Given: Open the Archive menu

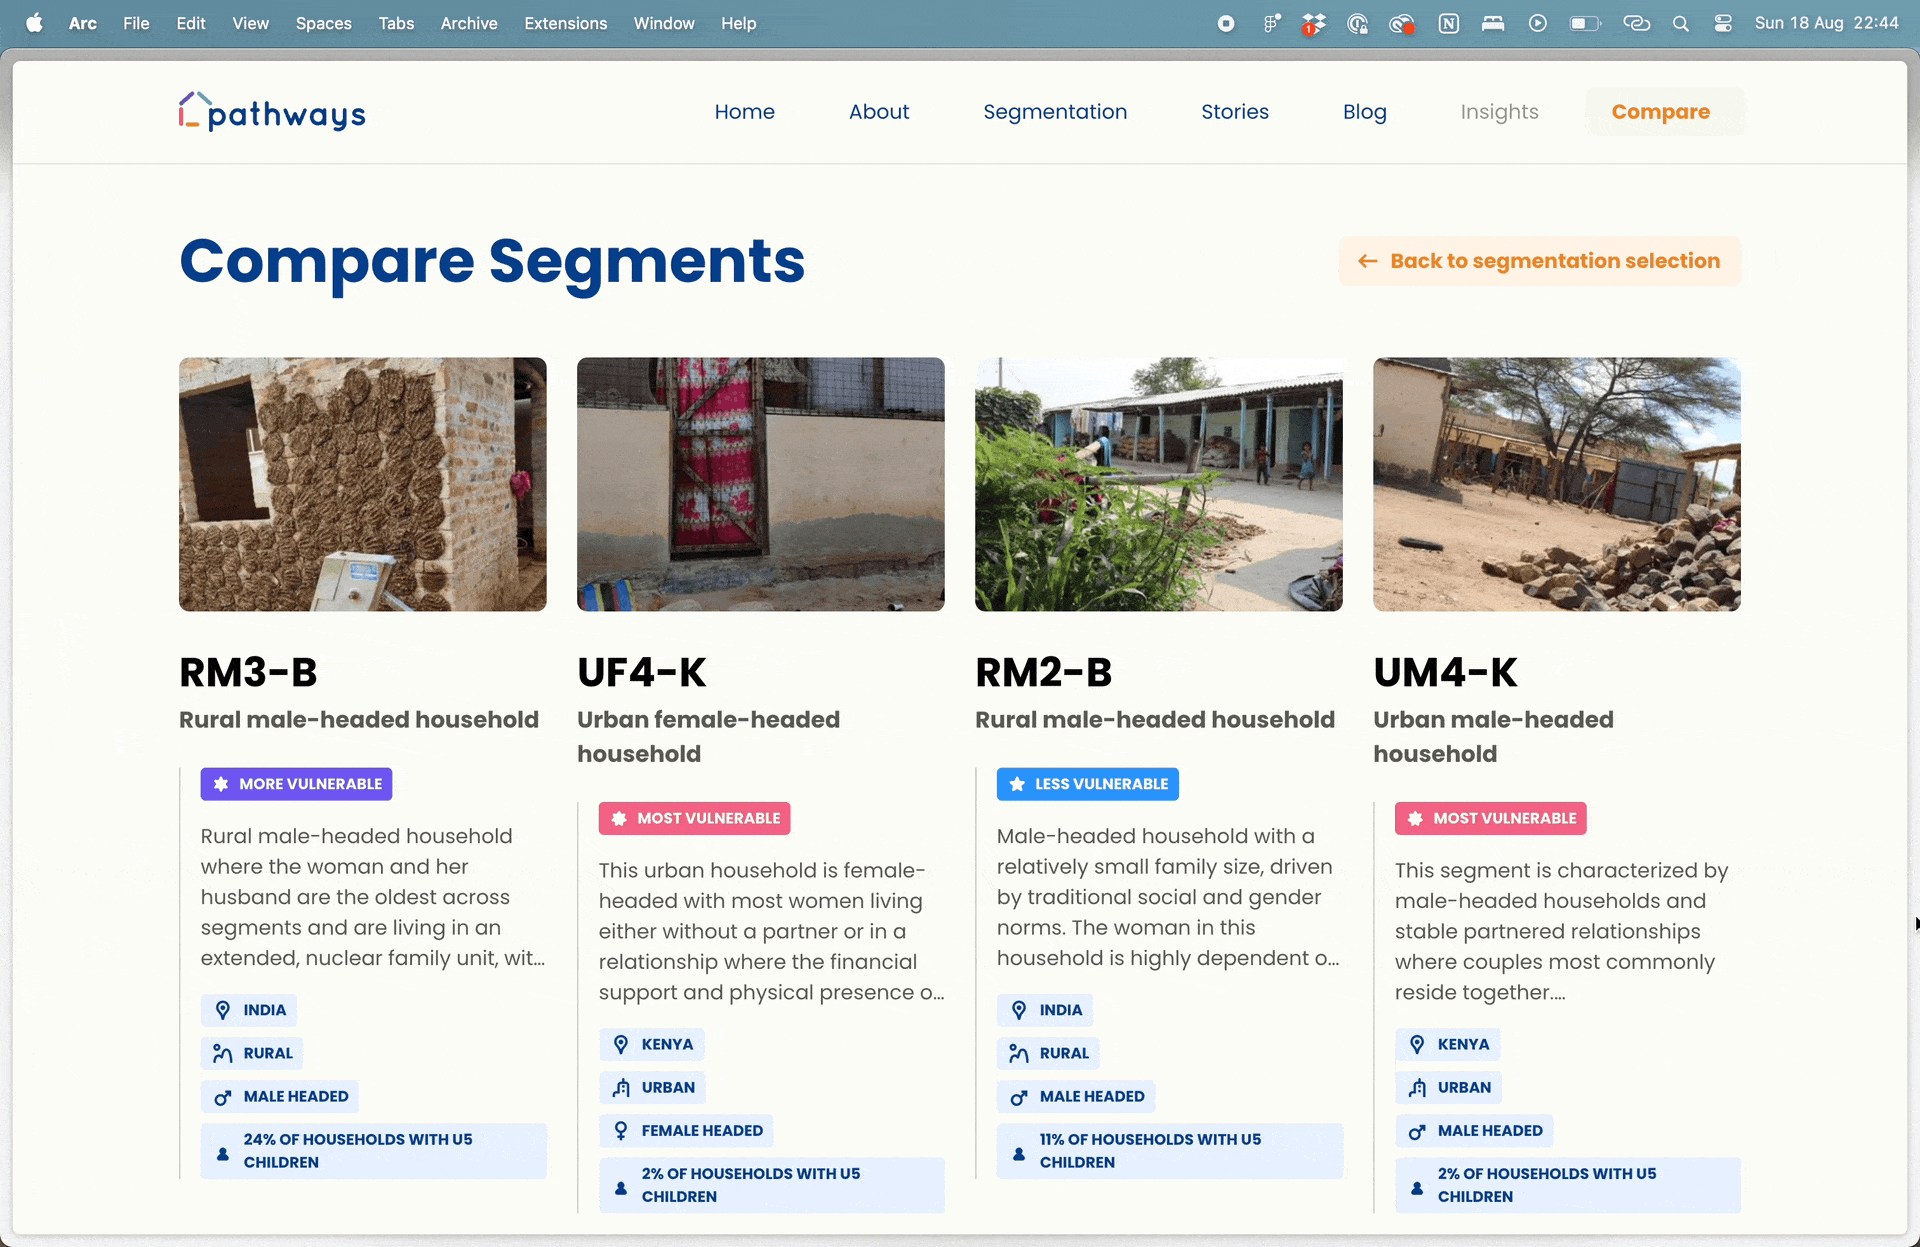Looking at the screenshot, I should point(469,23).
